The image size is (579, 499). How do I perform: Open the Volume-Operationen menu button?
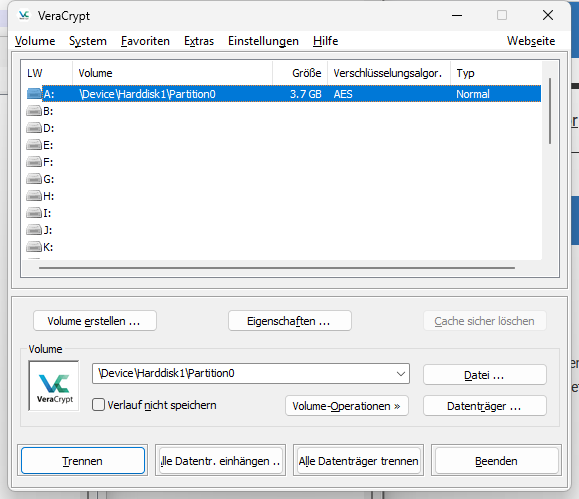[x=347, y=406]
